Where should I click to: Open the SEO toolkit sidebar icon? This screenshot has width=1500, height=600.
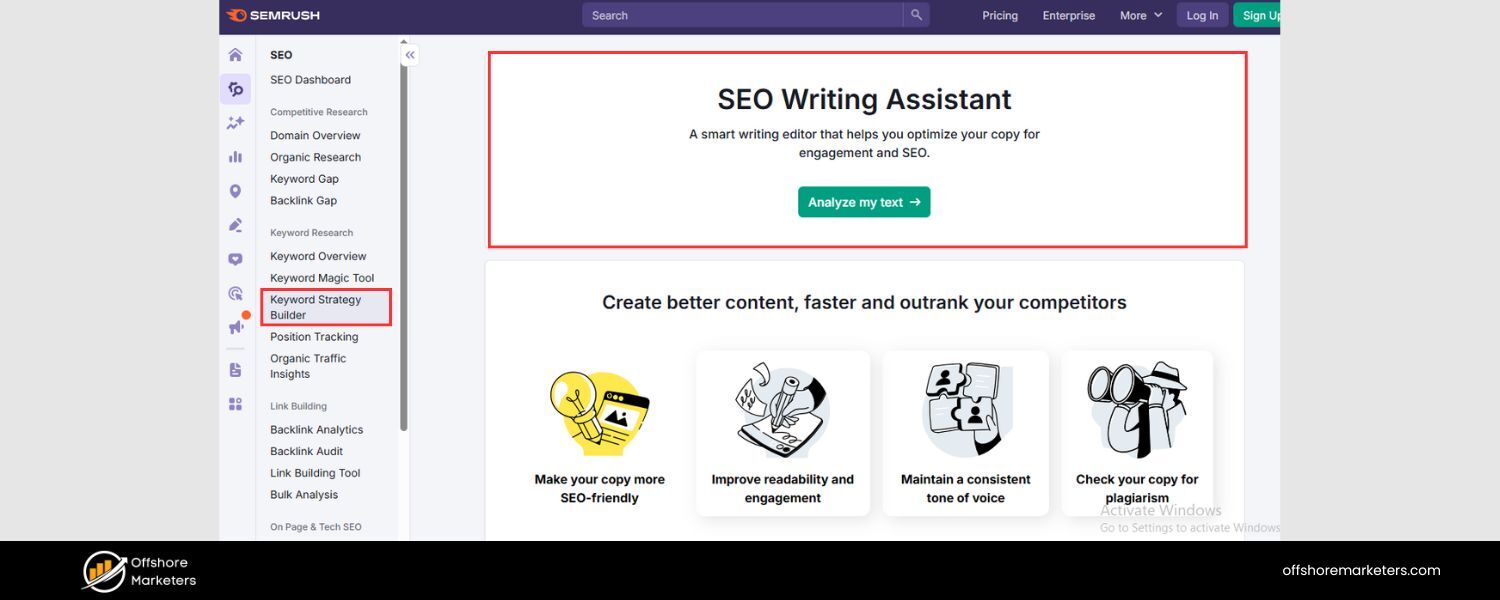click(235, 88)
